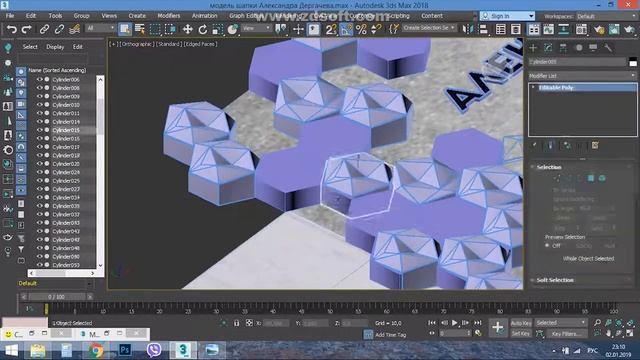
Task: Click the Scene Explorer vertical scrollbar
Action: click(100, 171)
